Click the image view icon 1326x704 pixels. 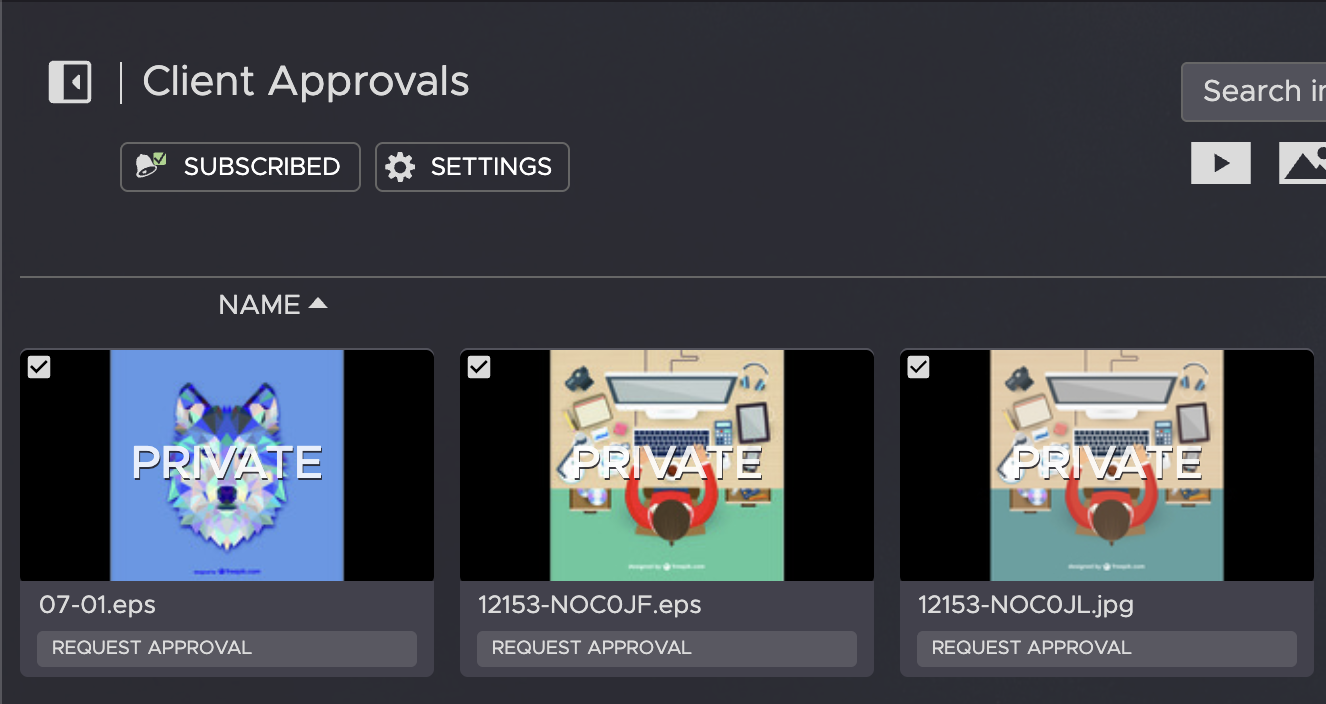coord(1304,164)
